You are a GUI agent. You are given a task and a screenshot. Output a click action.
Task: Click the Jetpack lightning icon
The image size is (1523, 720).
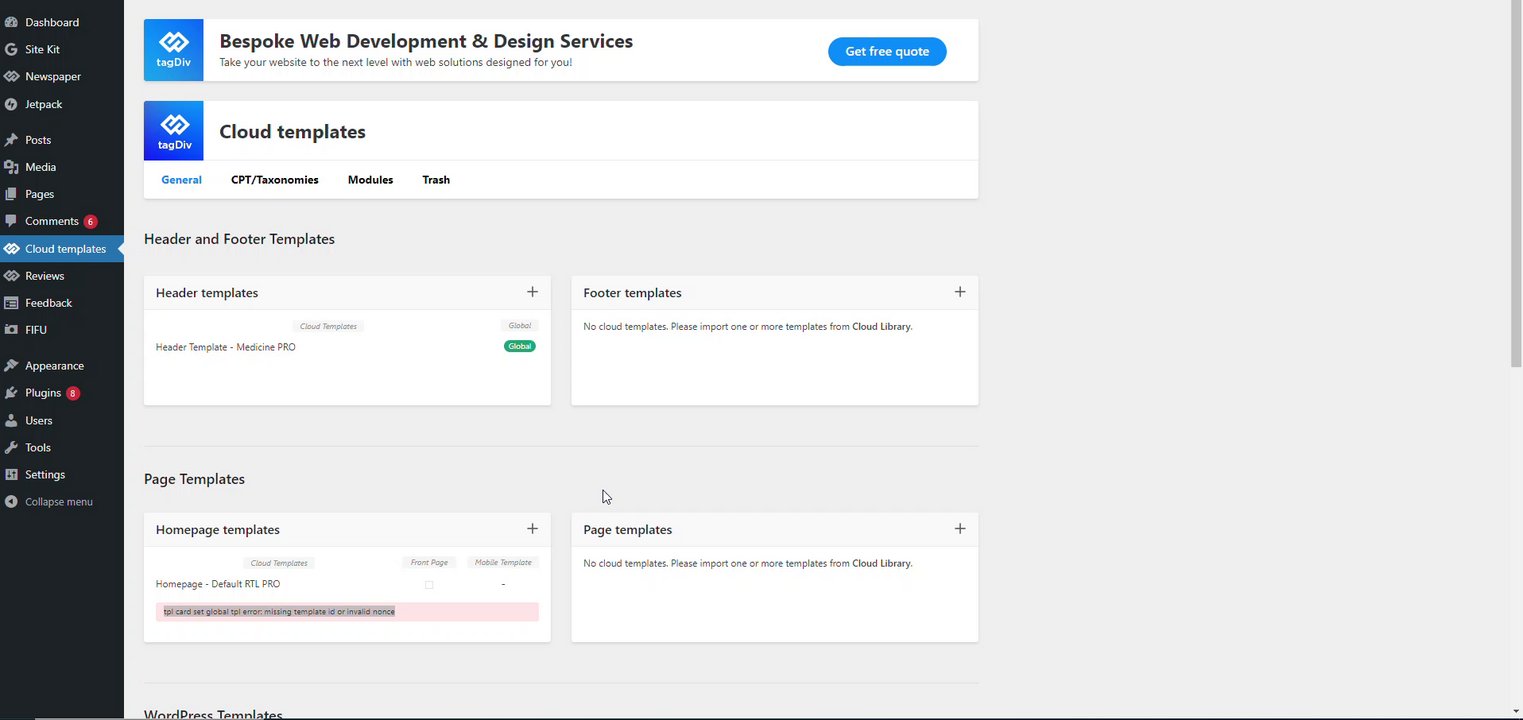tap(11, 104)
